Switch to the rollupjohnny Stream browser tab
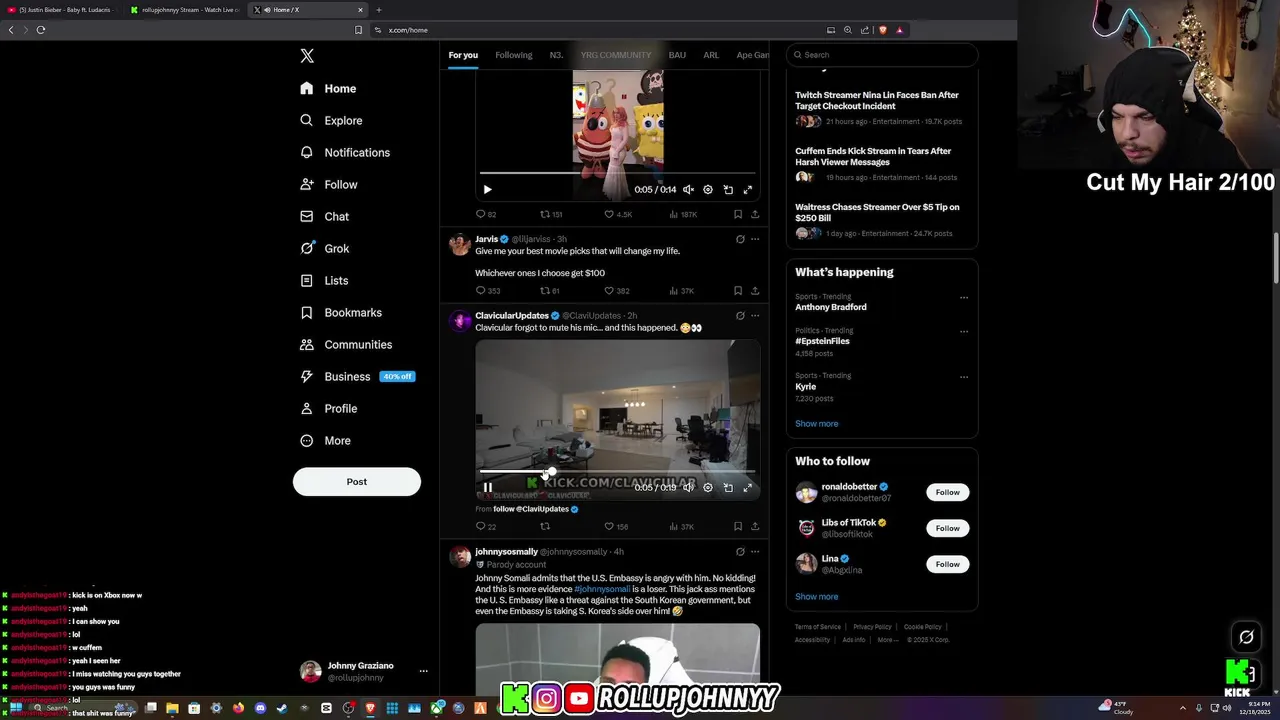 (x=185, y=10)
